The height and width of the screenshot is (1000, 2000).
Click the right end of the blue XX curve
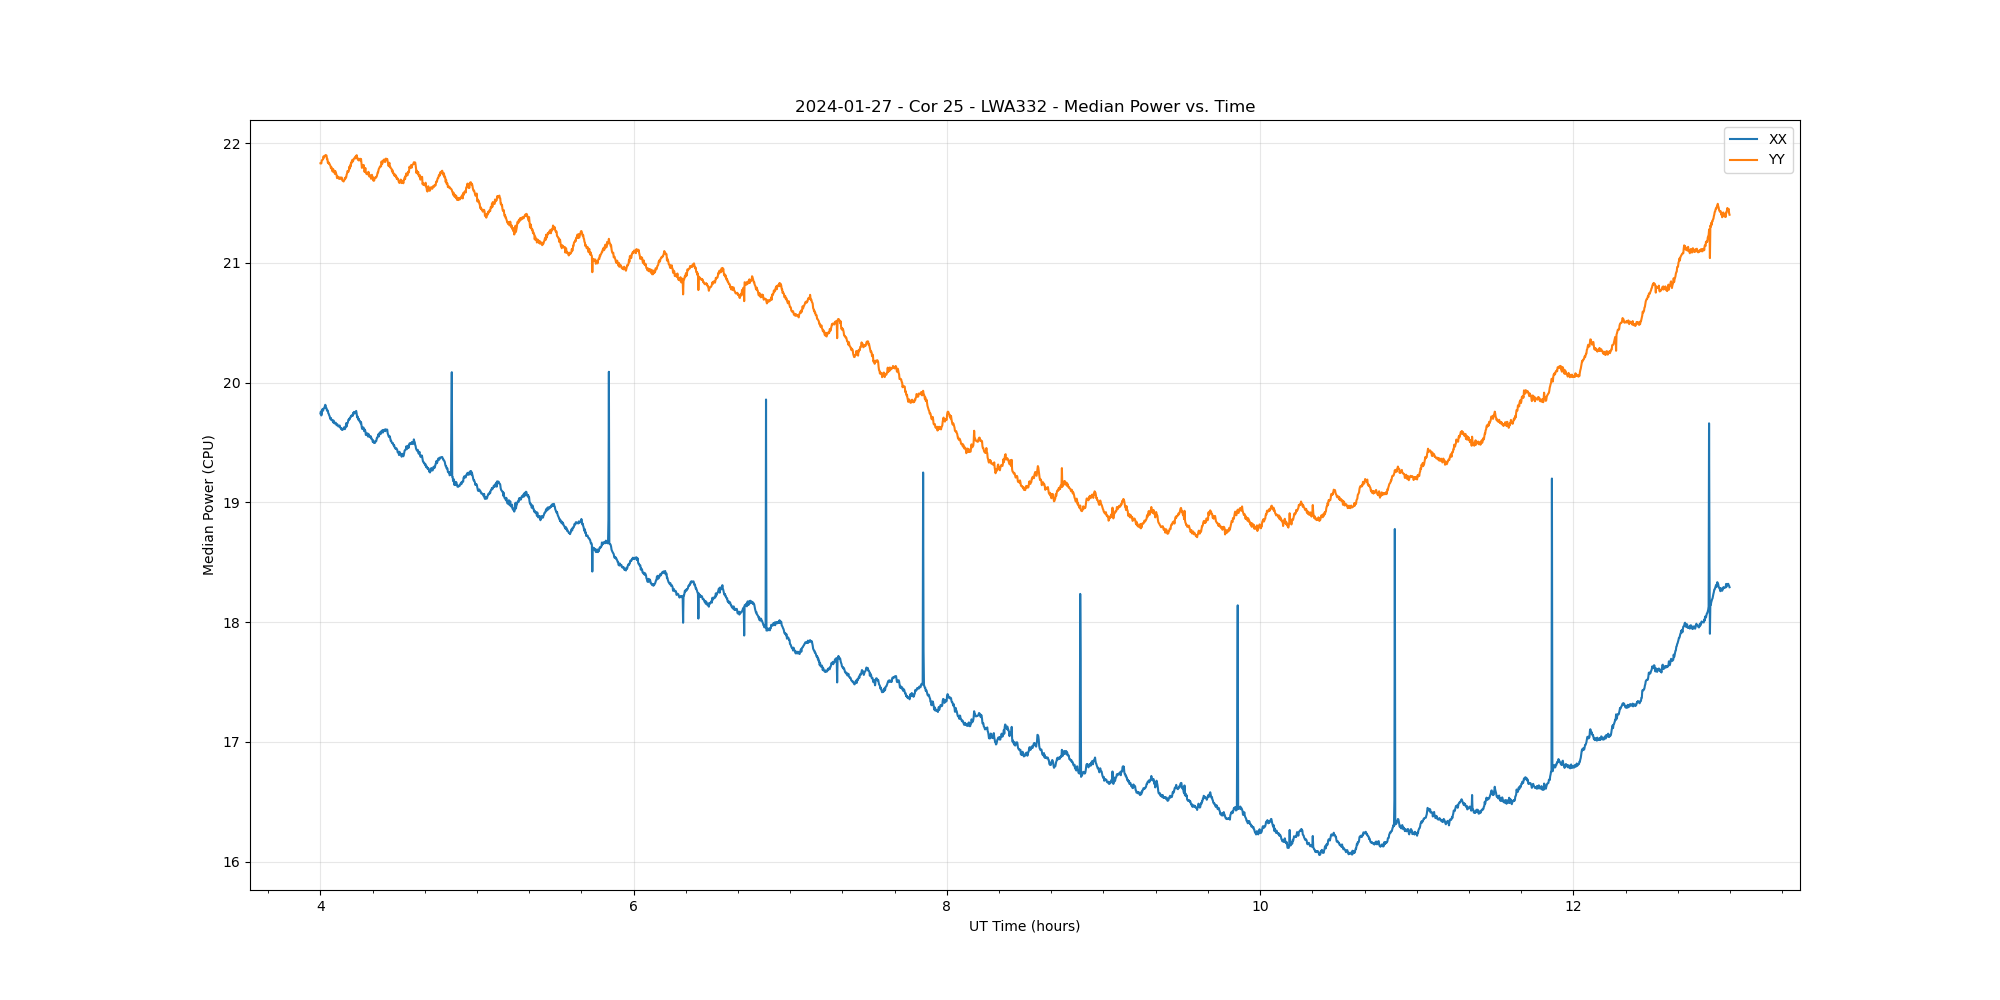(1729, 586)
